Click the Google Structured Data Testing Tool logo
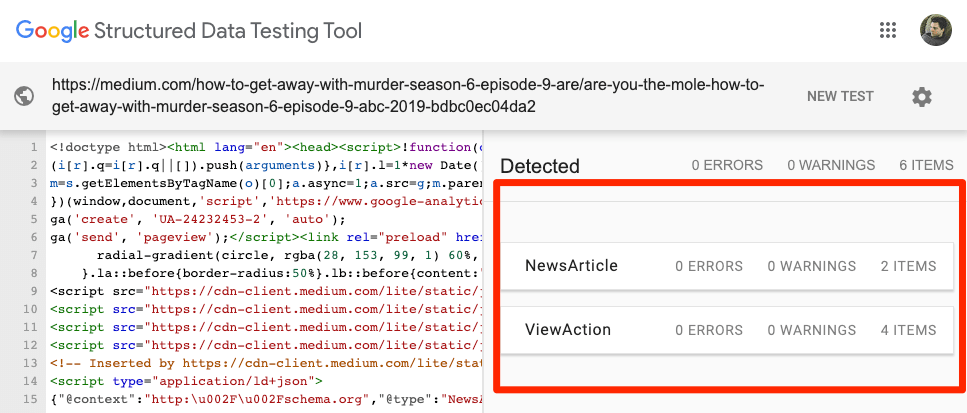 point(189,30)
